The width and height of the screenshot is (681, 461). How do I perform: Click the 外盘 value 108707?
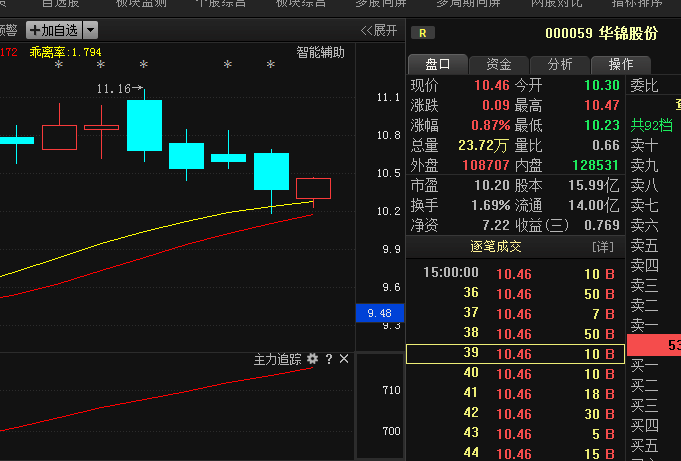[486, 165]
